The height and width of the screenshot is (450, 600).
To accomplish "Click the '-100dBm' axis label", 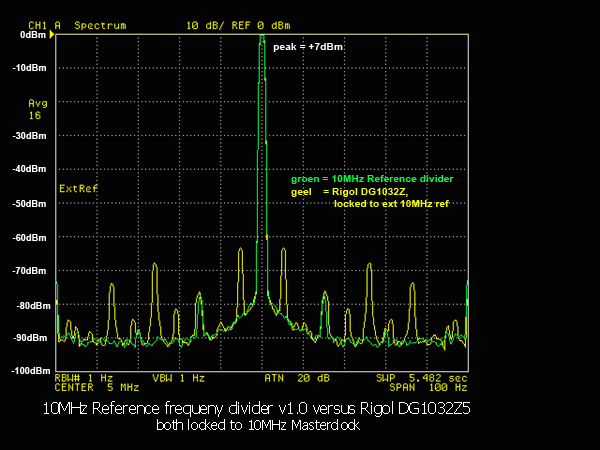I will [x=31, y=370].
